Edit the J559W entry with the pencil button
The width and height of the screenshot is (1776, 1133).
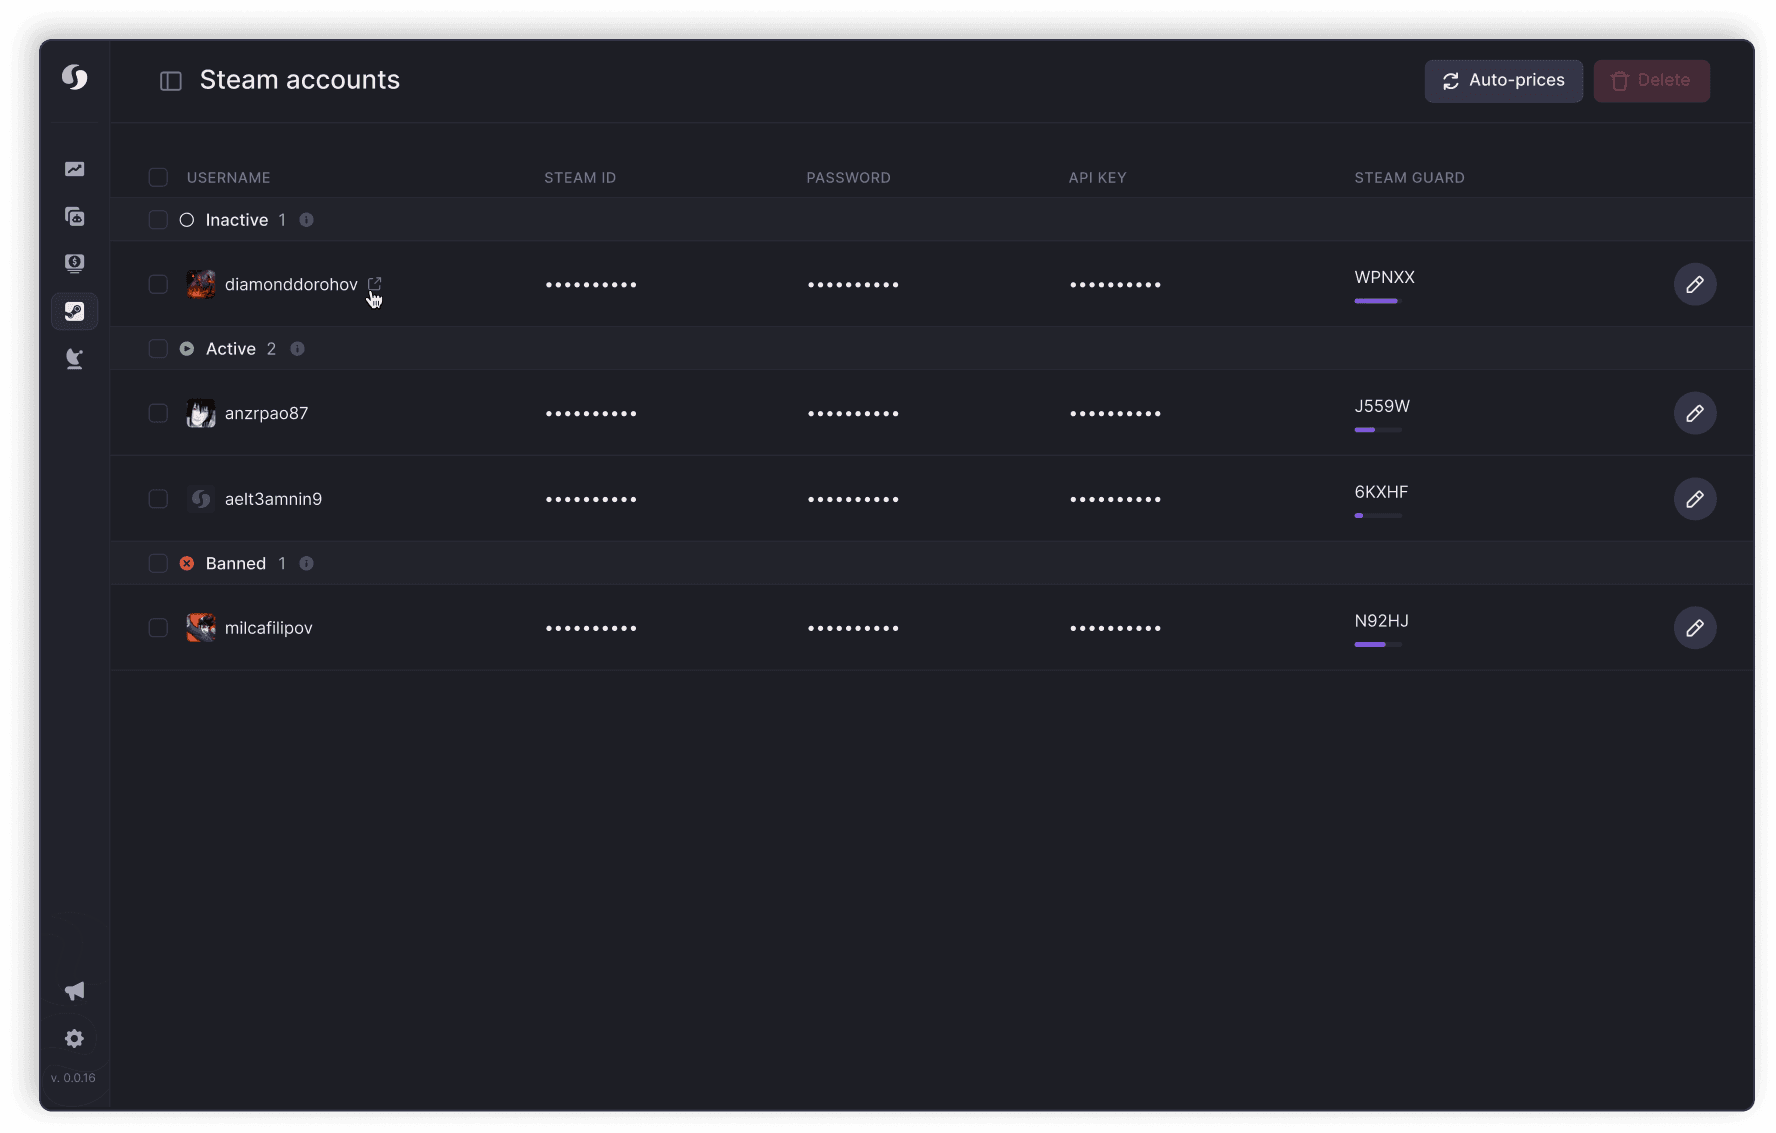1695,413
